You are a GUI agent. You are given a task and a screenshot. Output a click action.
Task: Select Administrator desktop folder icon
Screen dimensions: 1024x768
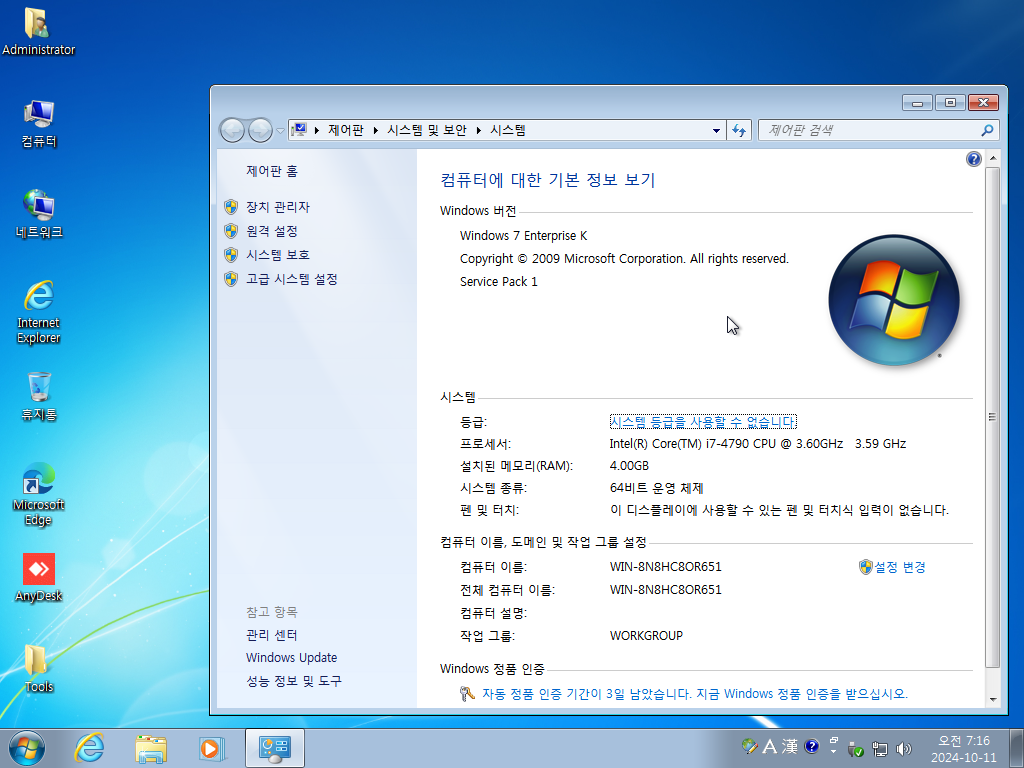(x=38, y=31)
